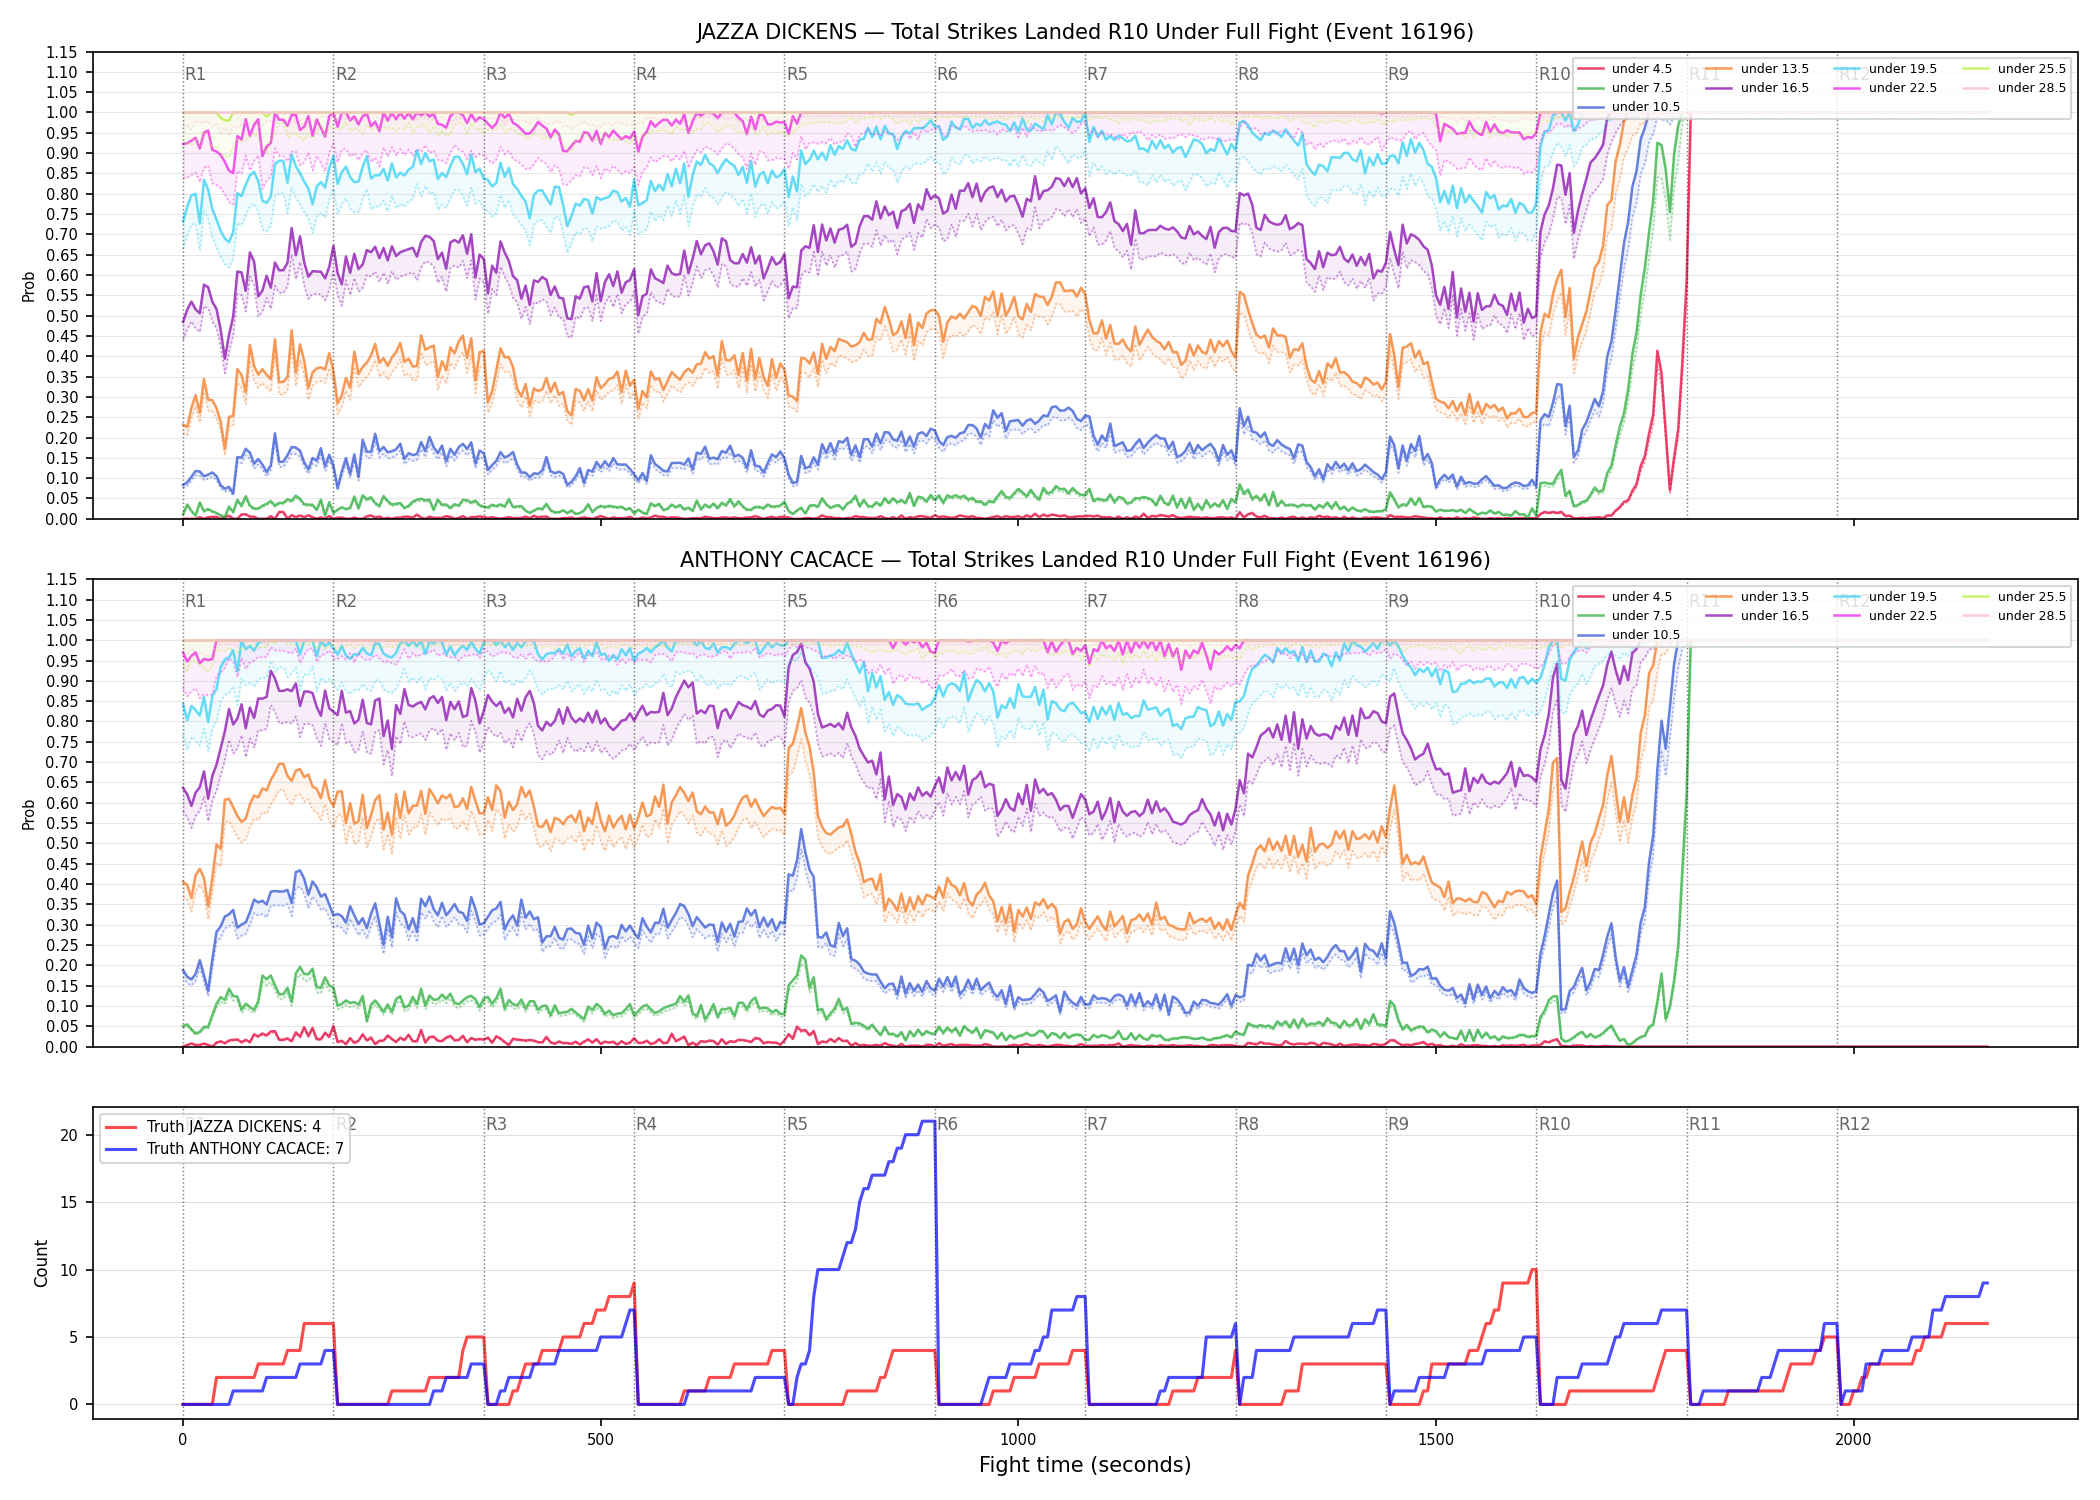
Task: Click the R12 label in the Count chart
Action: click(1854, 1124)
